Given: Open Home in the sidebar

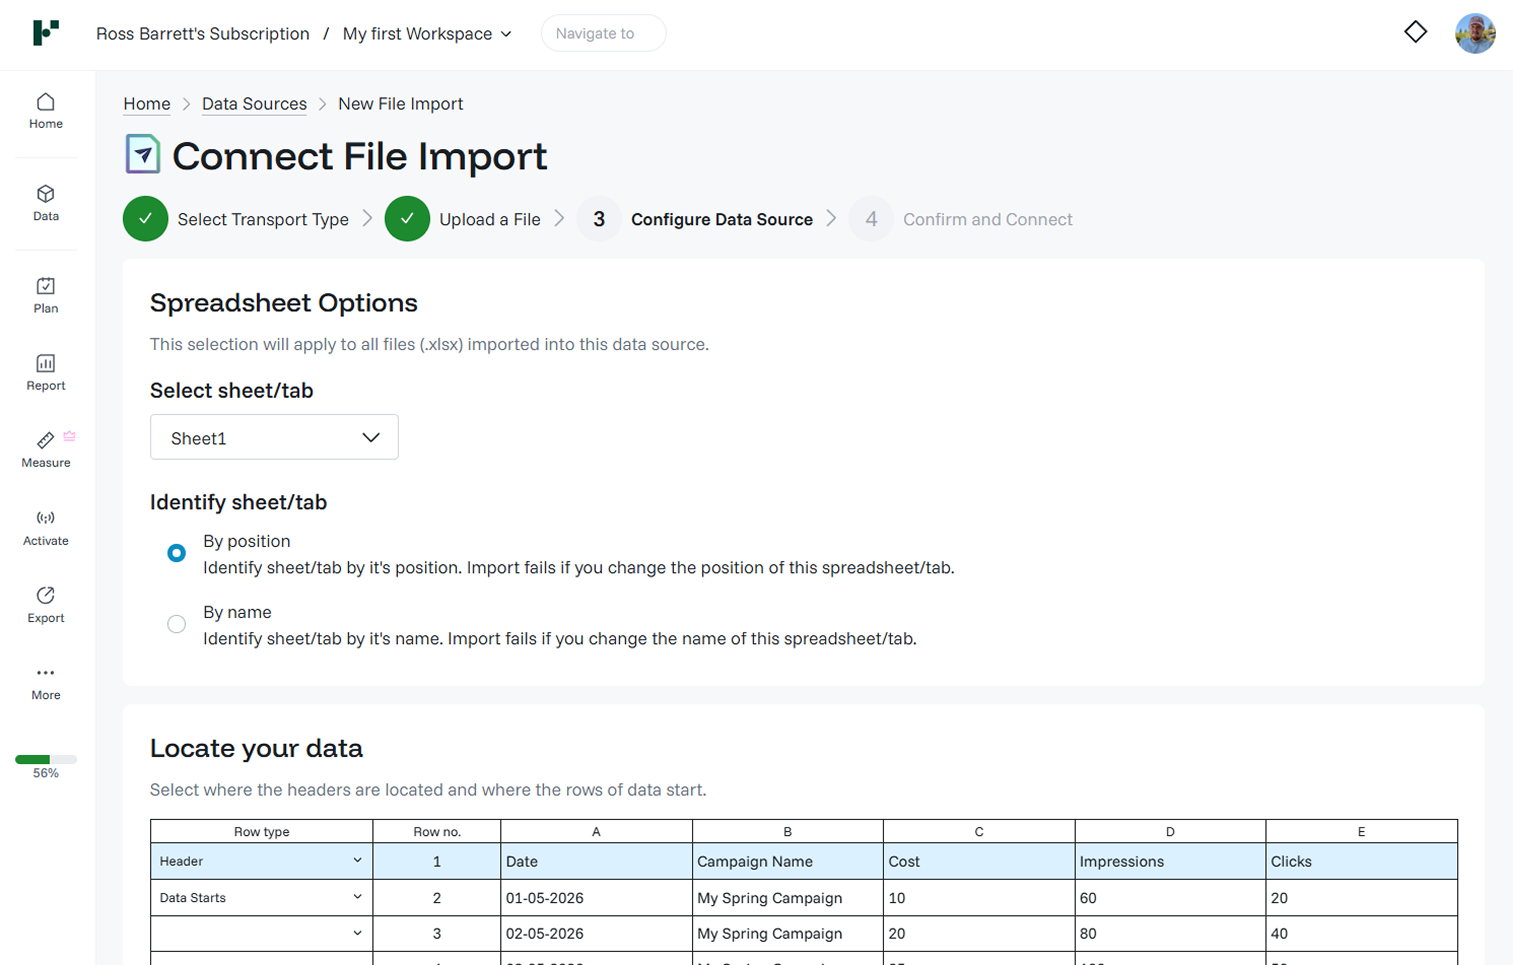Looking at the screenshot, I should 46,111.
